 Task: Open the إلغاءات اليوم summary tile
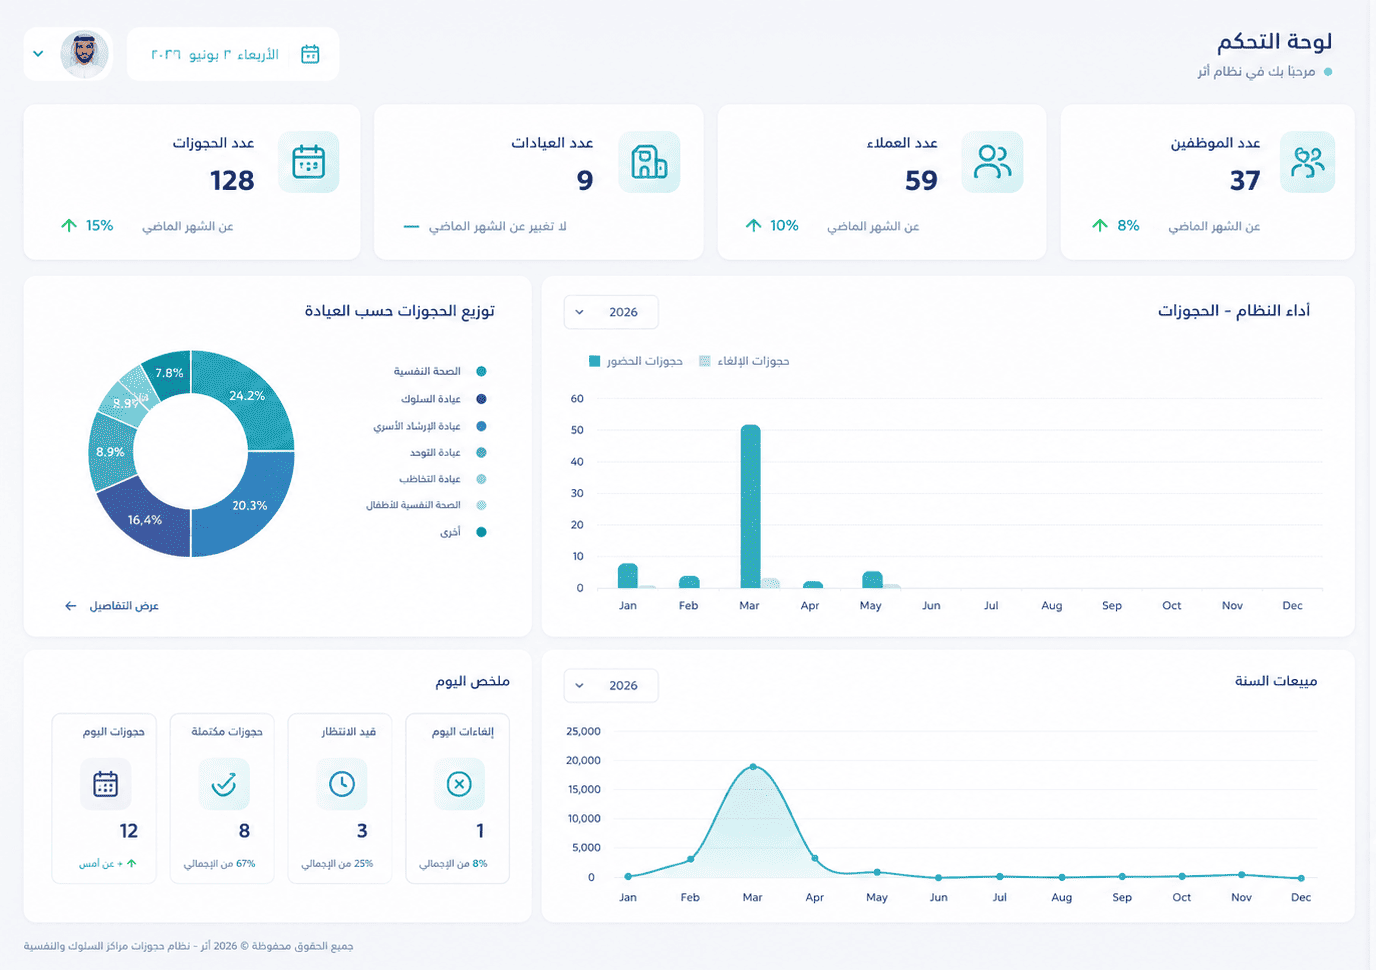coord(458,798)
